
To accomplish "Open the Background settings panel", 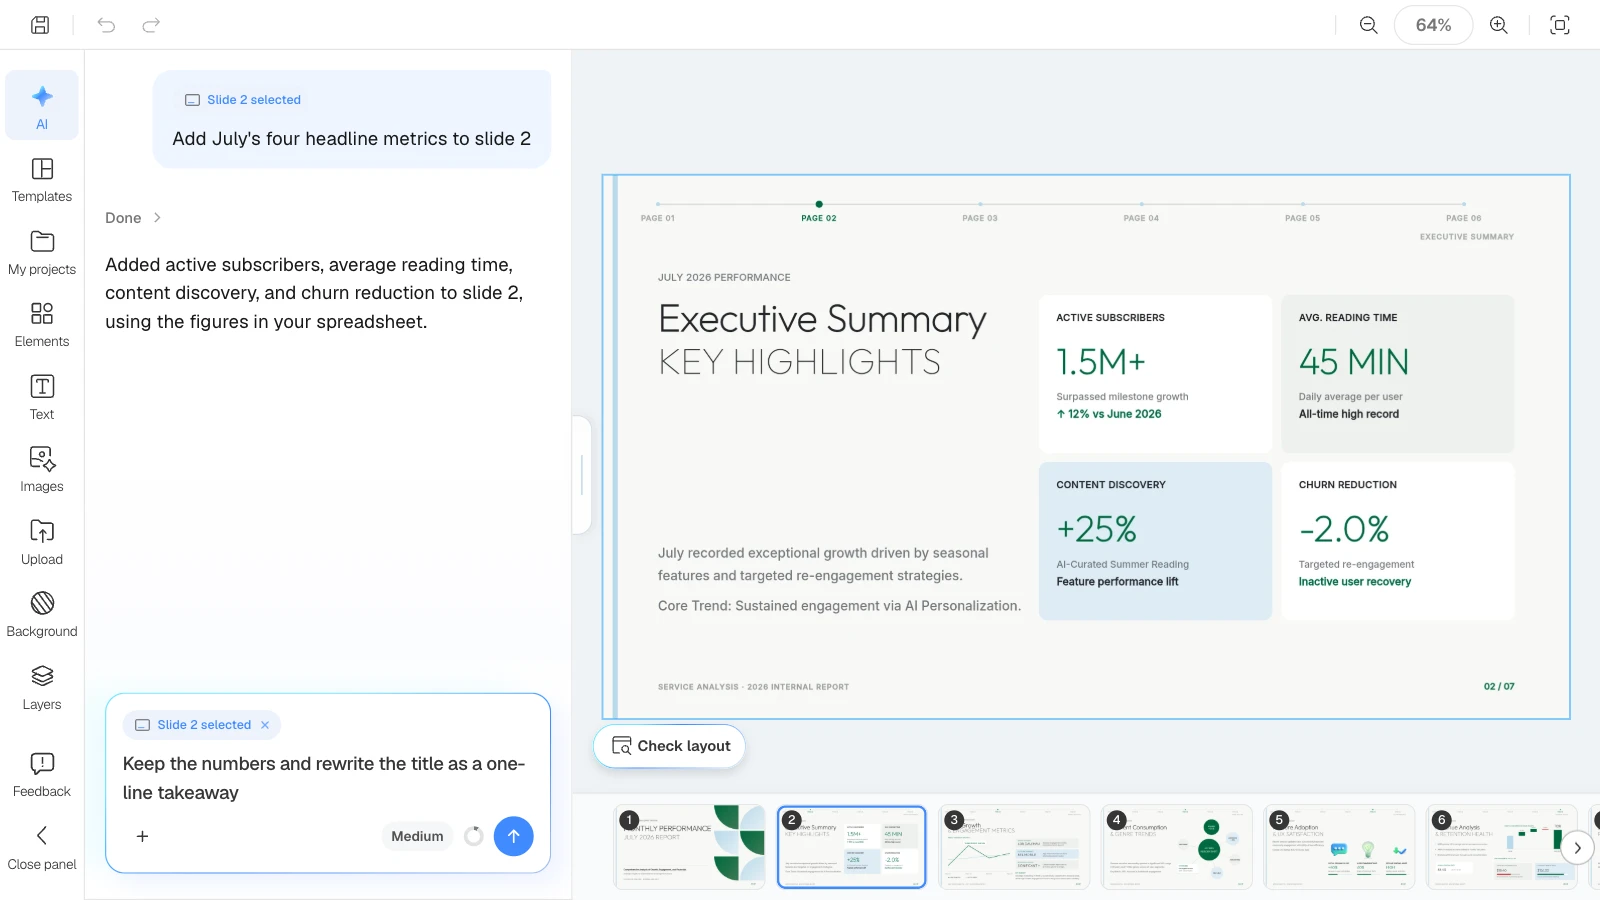I will click(42, 615).
